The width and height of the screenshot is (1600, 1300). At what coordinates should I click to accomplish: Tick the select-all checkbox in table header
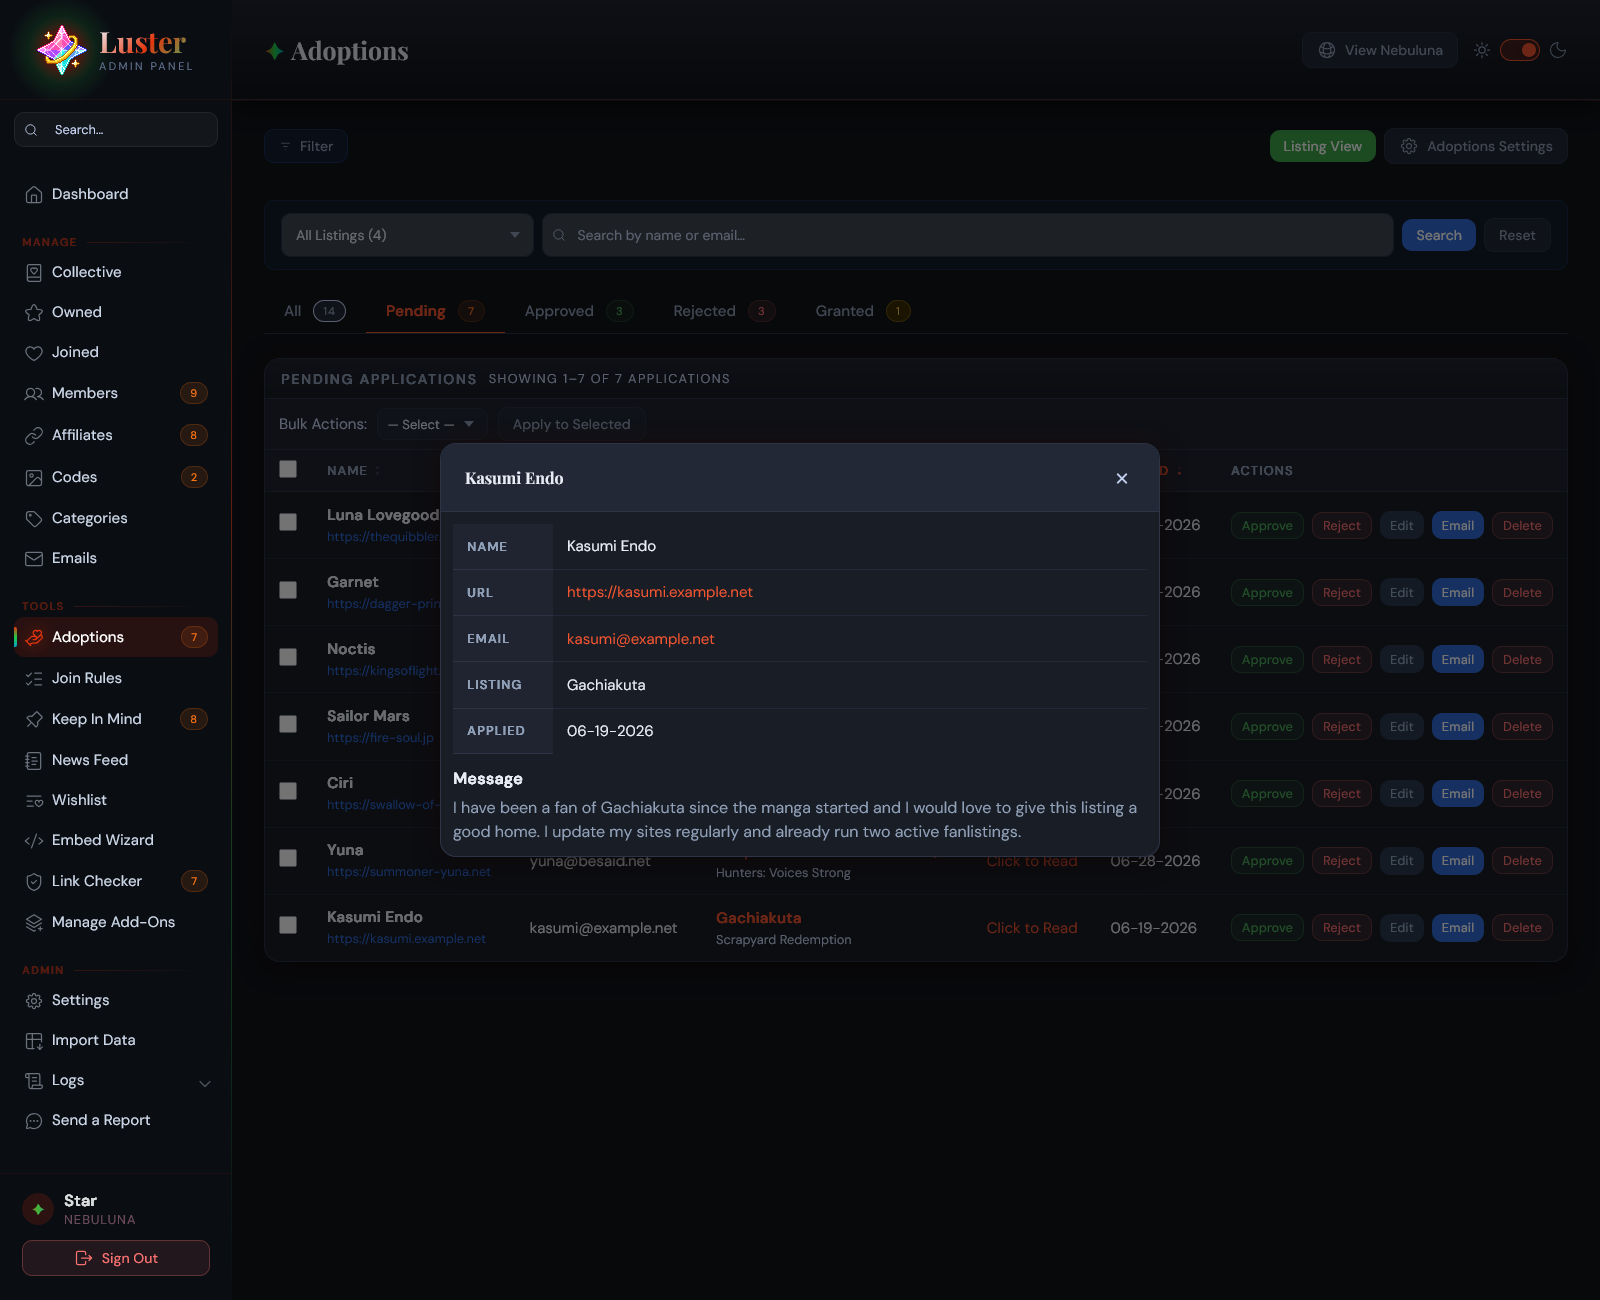[288, 469]
